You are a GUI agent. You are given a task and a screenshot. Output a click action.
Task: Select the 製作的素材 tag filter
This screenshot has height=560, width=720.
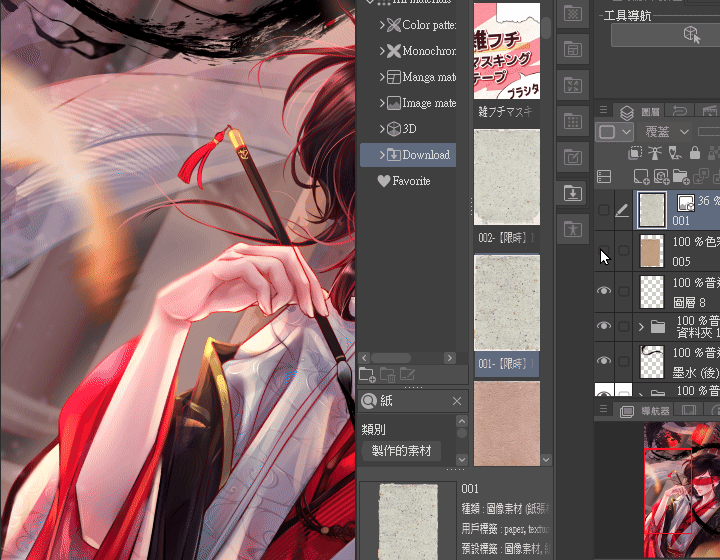[401, 451]
